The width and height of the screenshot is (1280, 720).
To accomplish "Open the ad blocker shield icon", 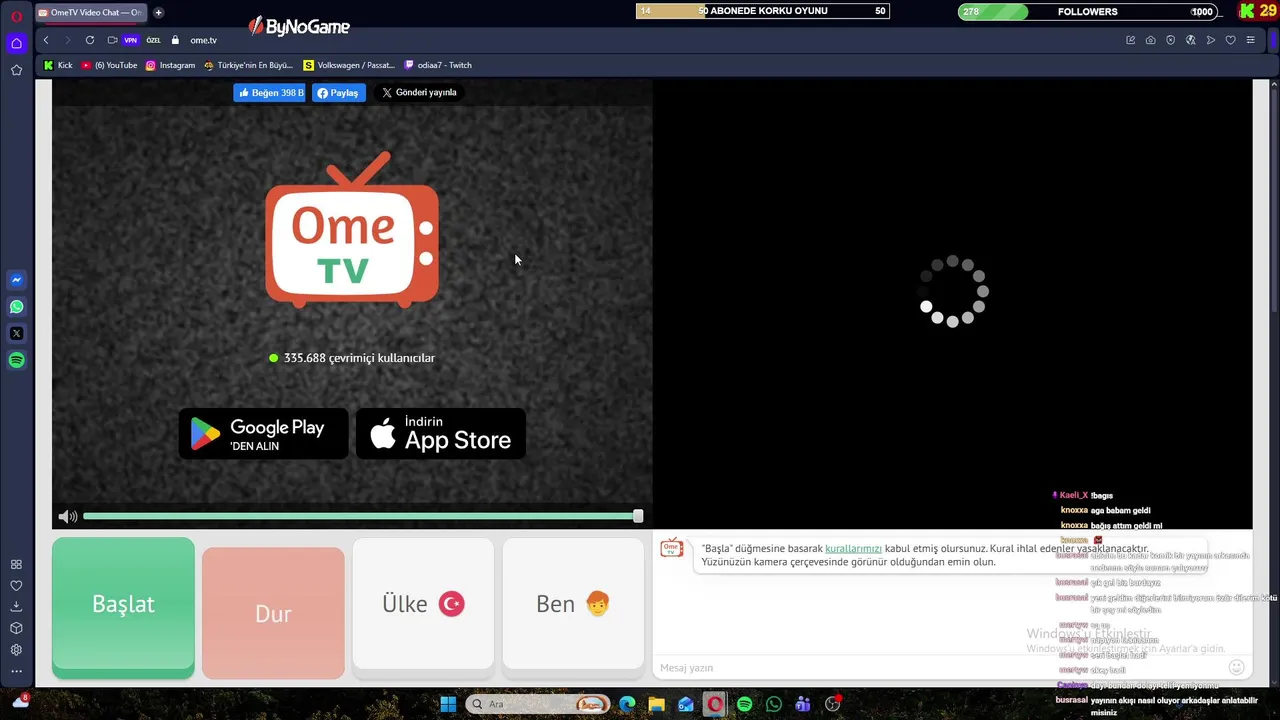I will click(1170, 40).
